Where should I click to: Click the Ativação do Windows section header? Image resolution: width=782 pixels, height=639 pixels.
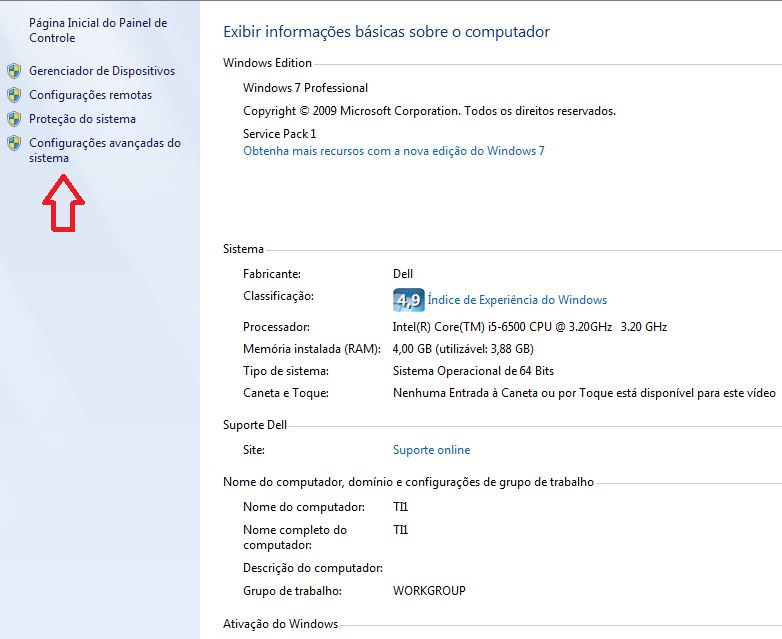pyautogui.click(x=280, y=624)
